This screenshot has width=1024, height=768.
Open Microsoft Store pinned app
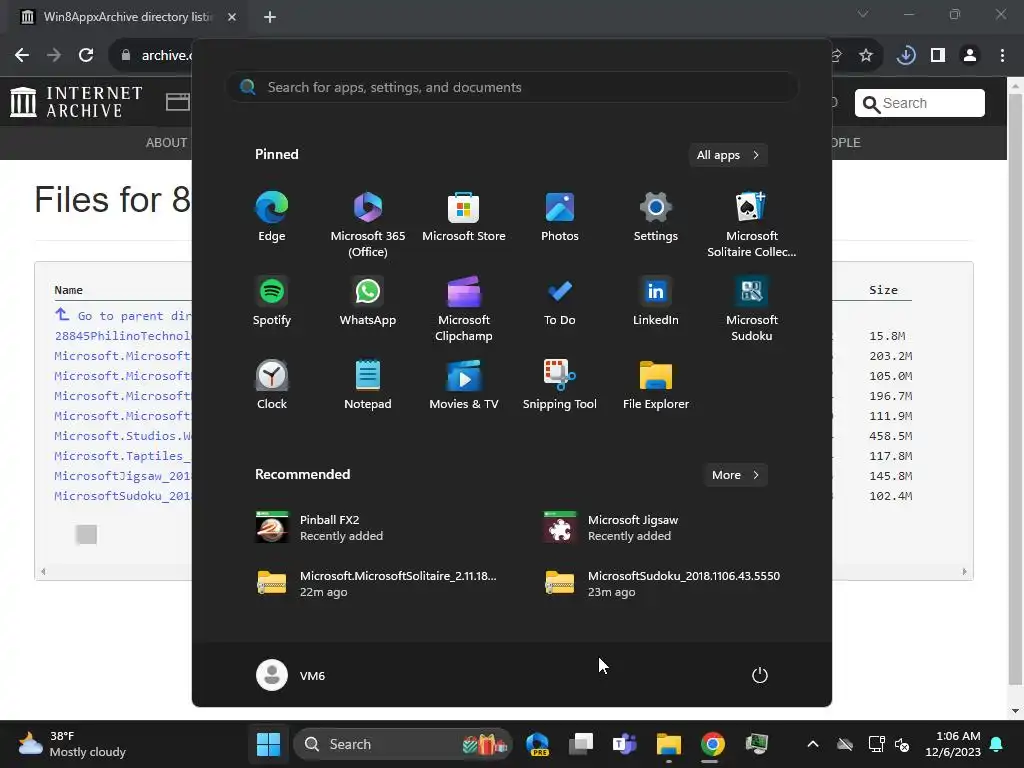click(x=464, y=217)
